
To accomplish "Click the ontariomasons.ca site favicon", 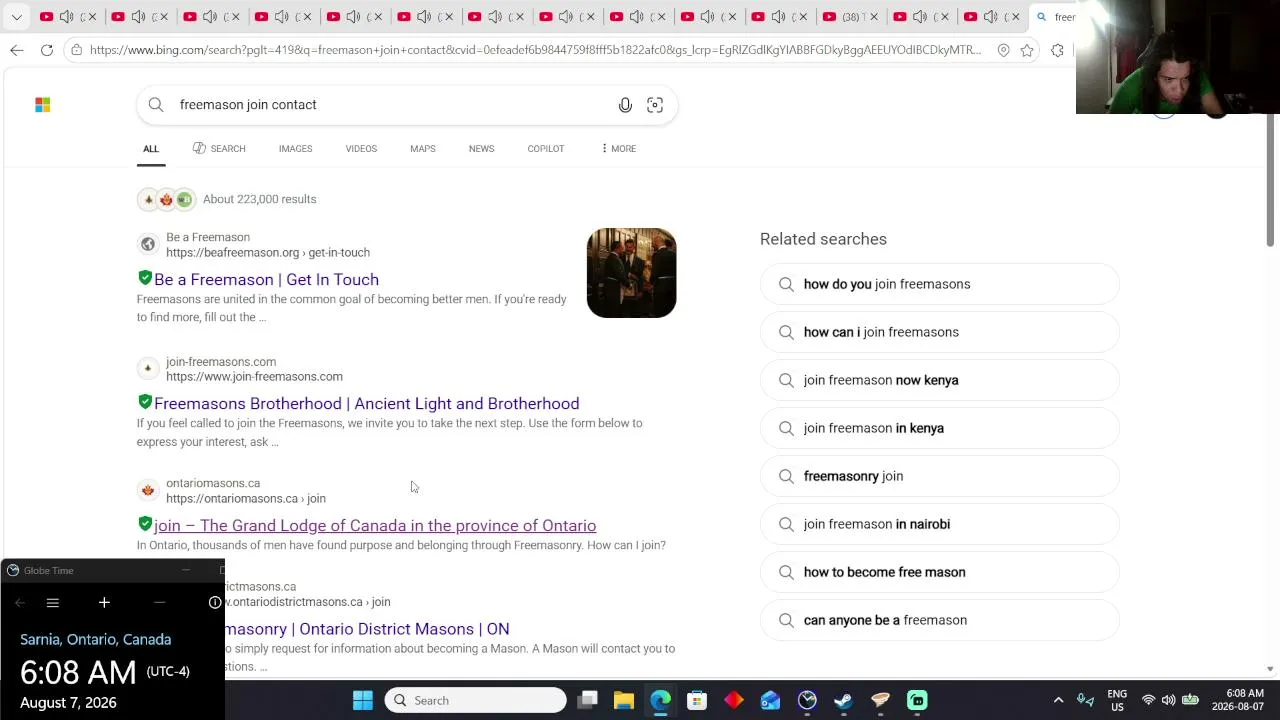I will tap(148, 490).
